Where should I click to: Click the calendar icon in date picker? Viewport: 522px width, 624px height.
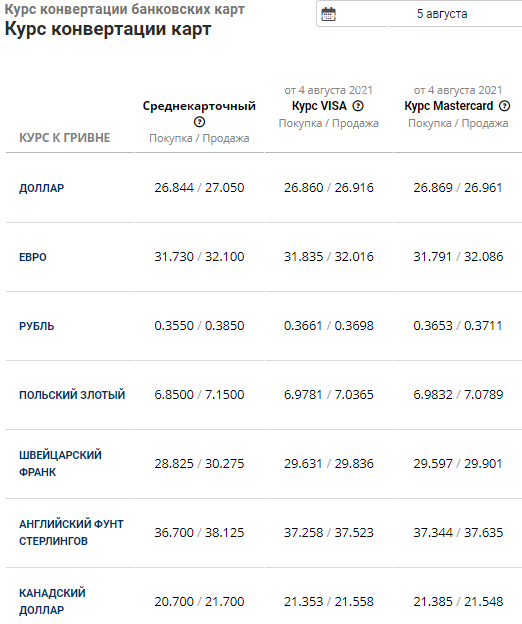(328, 14)
